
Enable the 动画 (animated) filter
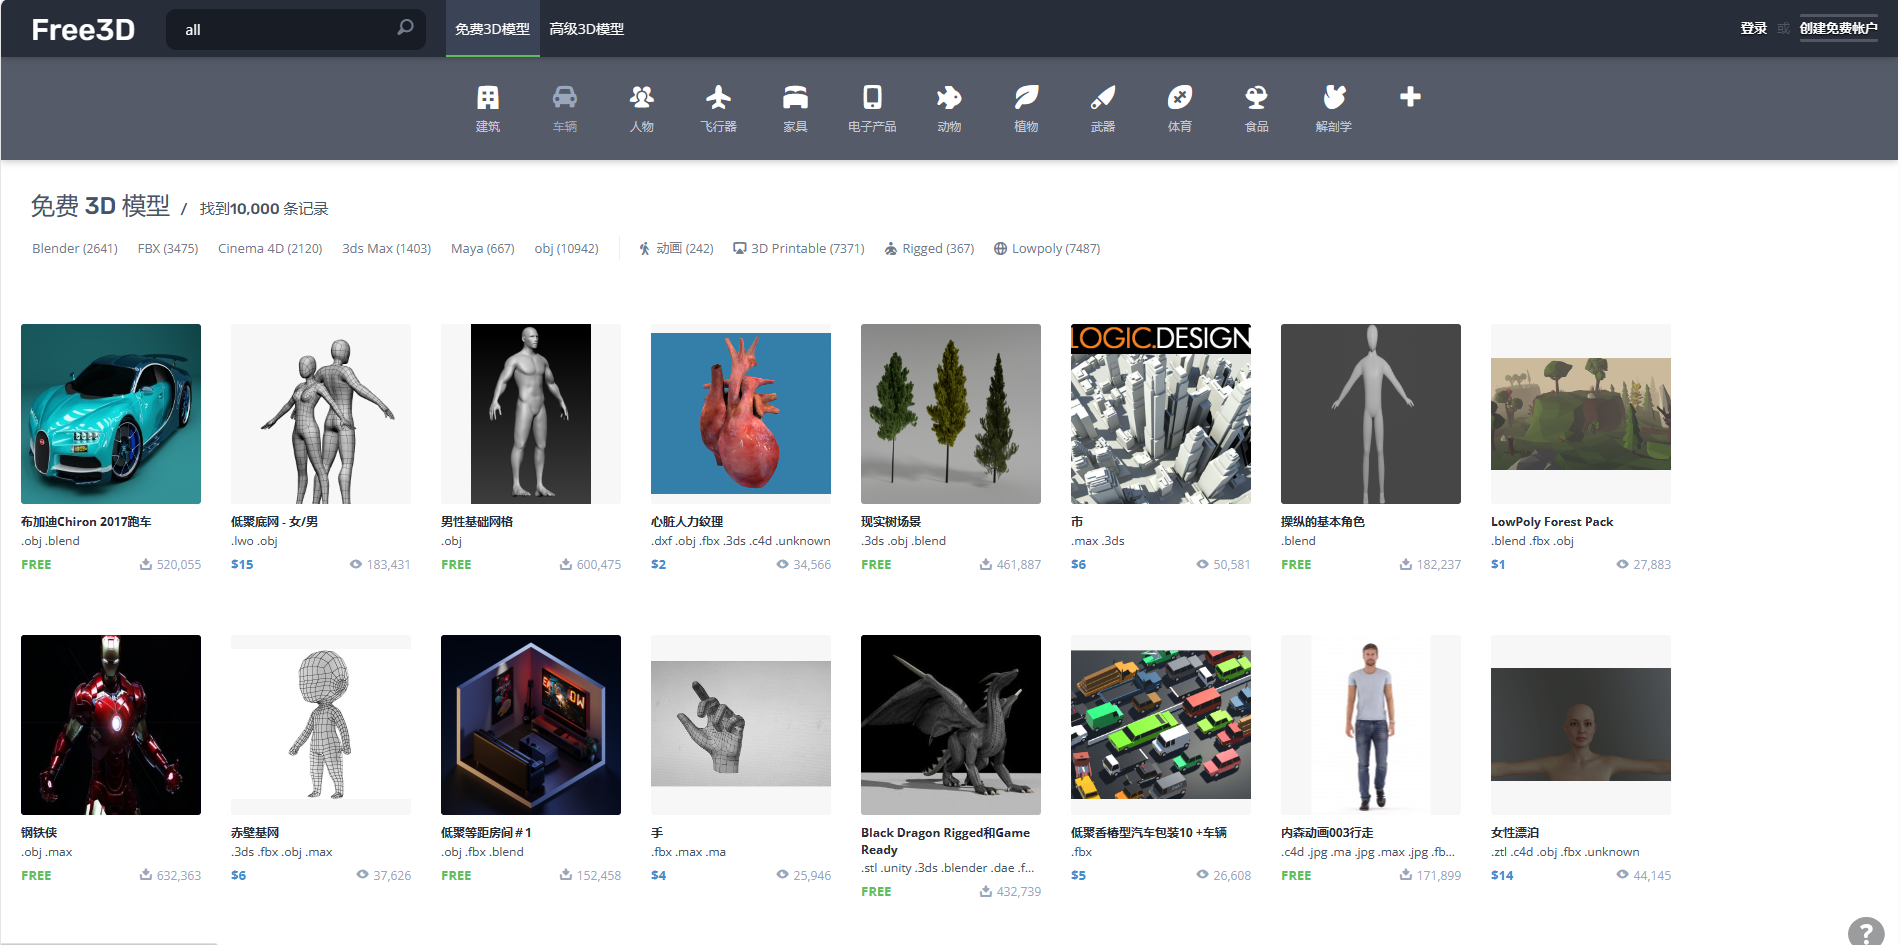[677, 248]
